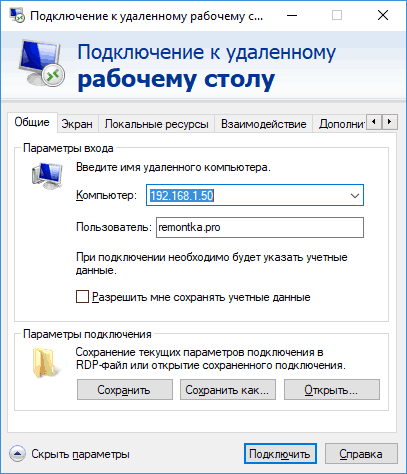Switch to the Общие tab
Image resolution: width=407 pixels, height=474 pixels.
click(x=32, y=122)
